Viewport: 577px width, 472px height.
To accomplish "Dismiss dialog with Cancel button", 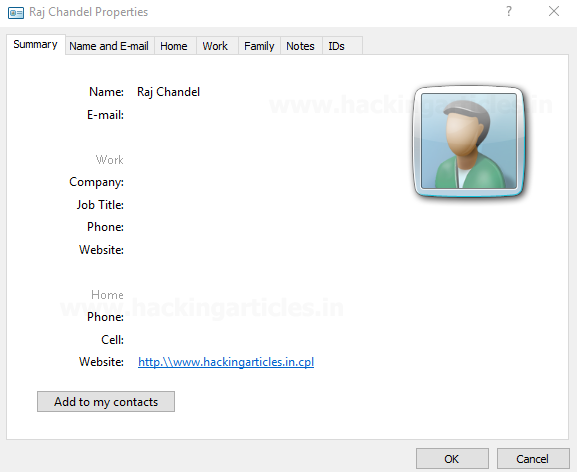I will click(533, 458).
